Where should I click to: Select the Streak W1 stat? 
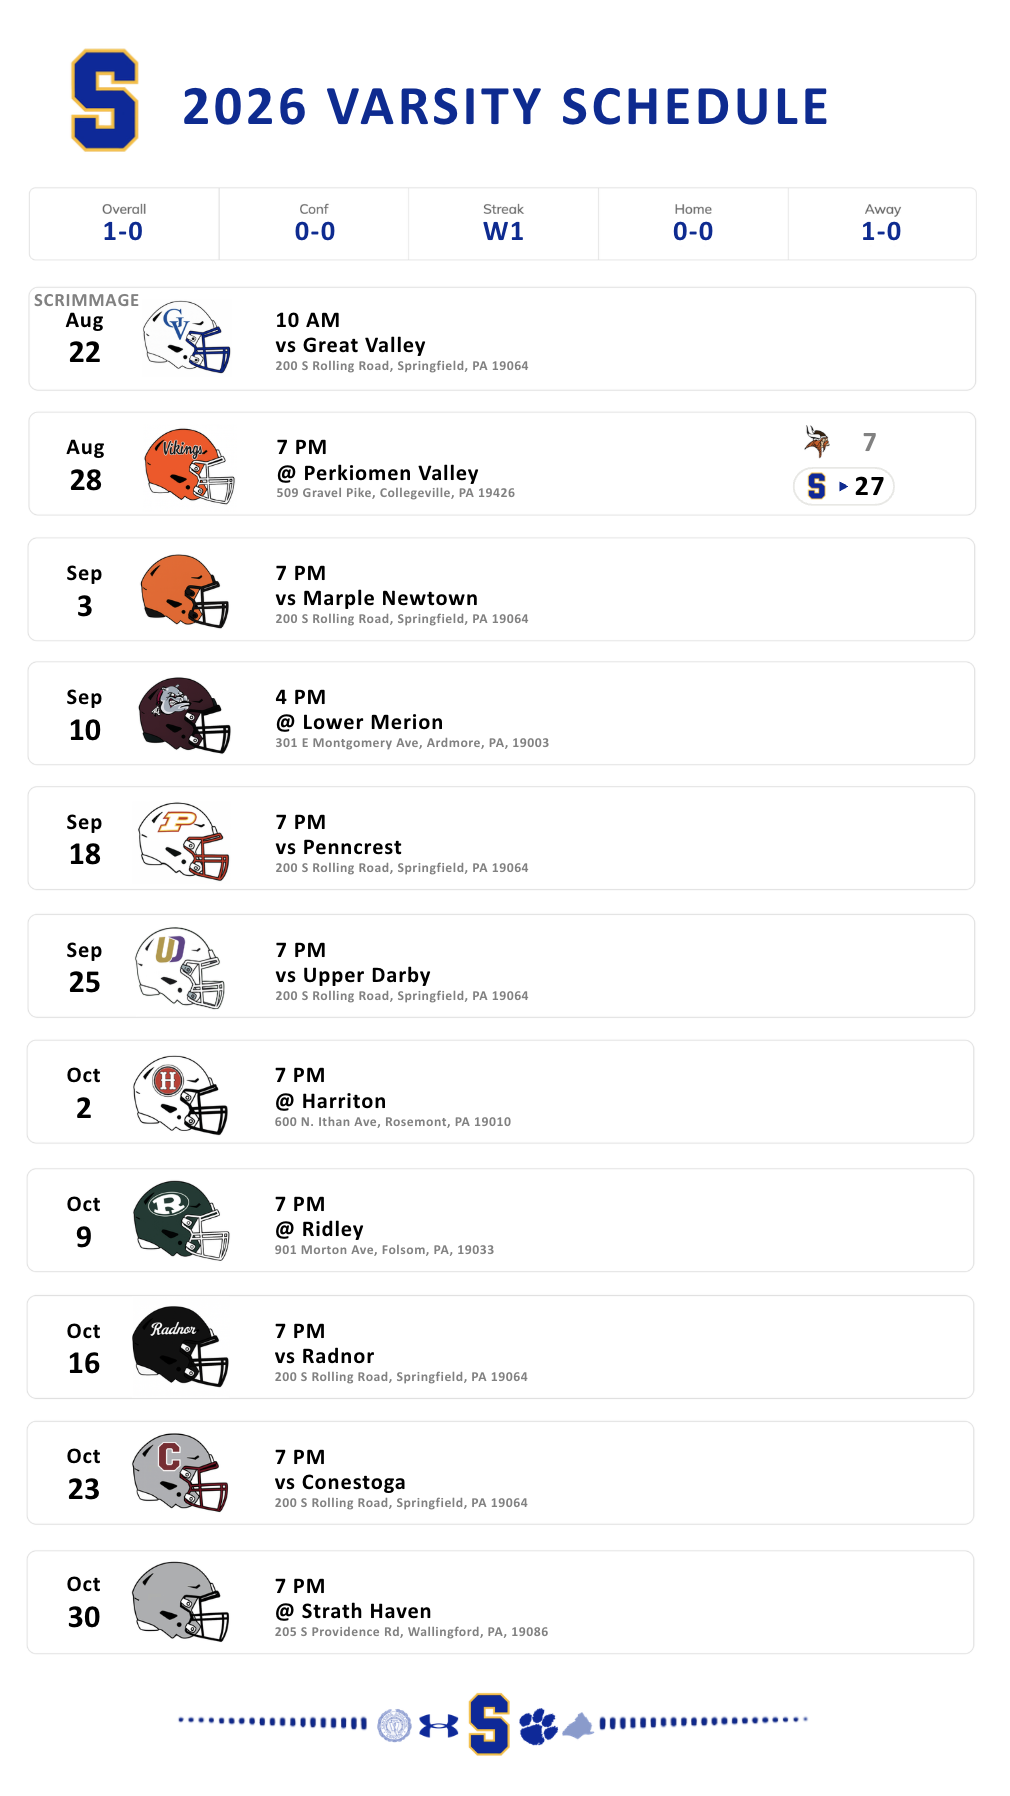tap(503, 224)
